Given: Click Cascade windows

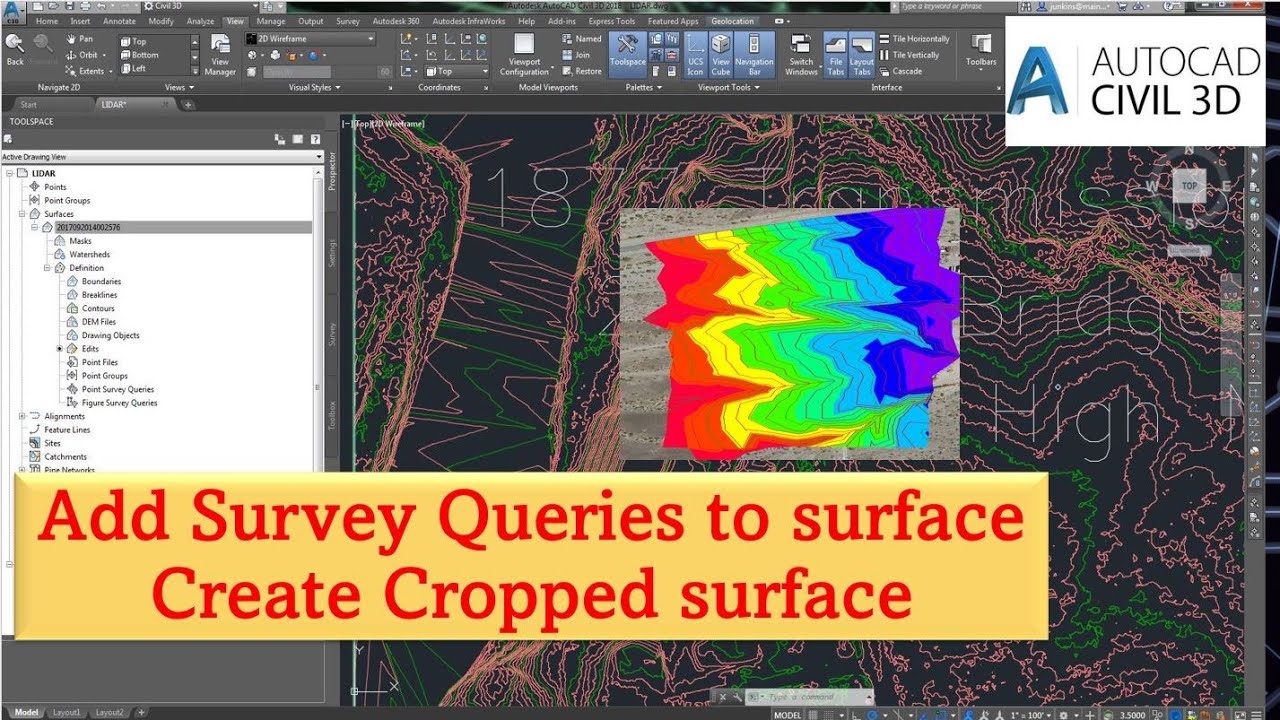Looking at the screenshot, I should click(900, 71).
